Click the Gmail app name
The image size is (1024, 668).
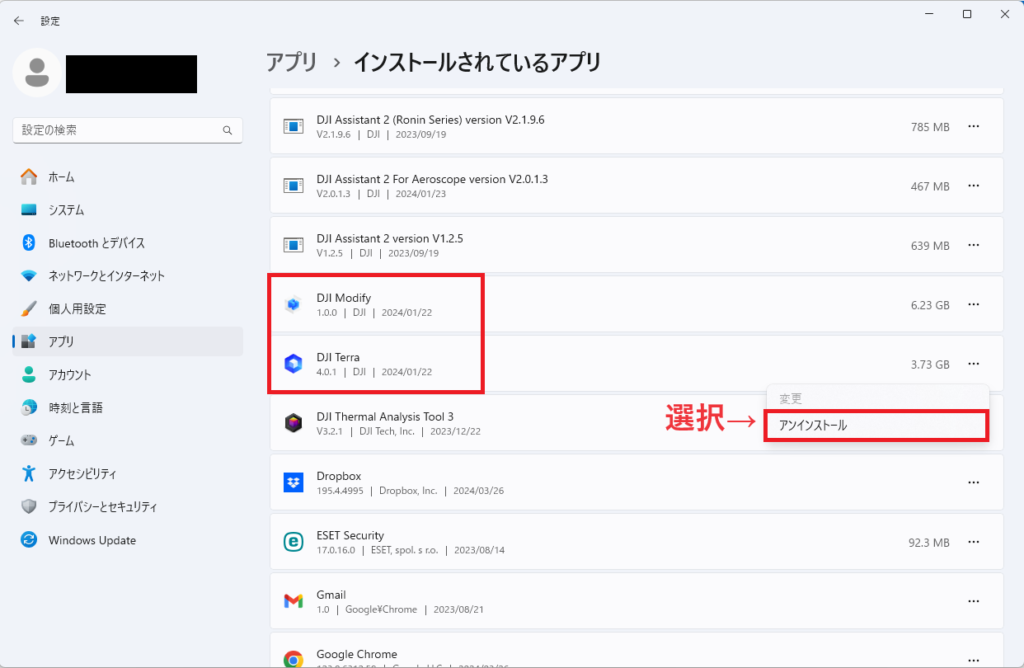point(331,595)
